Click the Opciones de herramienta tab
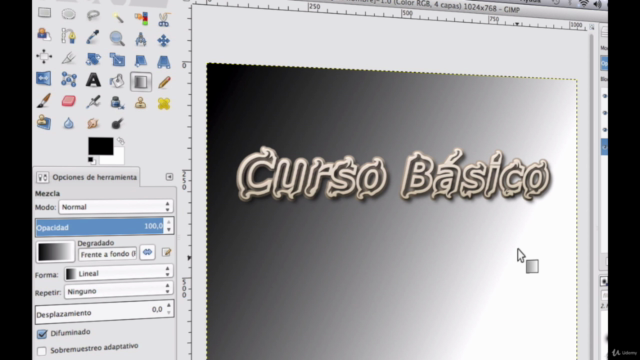This screenshot has height=360, width=640. click(87, 177)
